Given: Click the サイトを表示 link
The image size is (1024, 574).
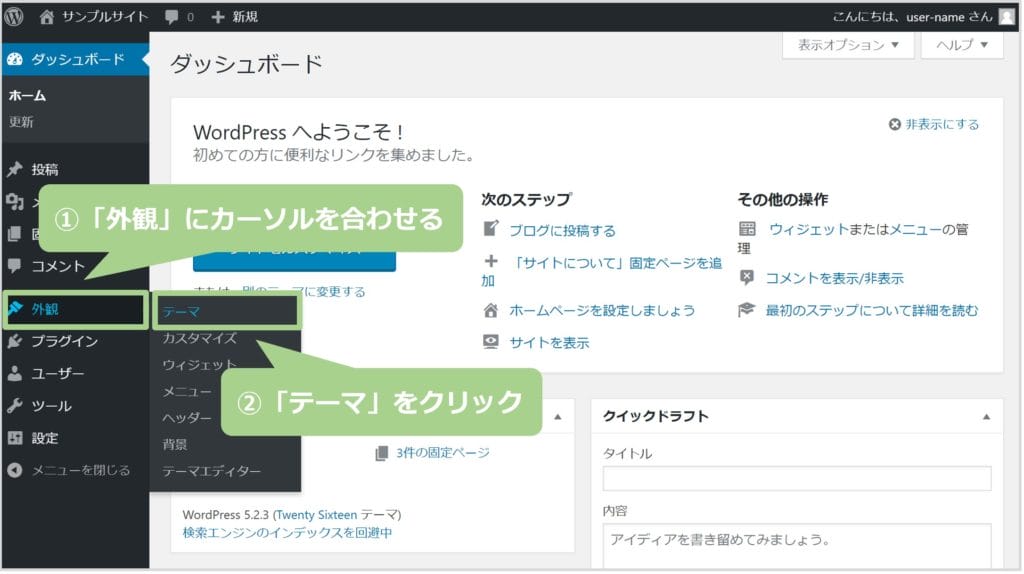Looking at the screenshot, I should 549,342.
